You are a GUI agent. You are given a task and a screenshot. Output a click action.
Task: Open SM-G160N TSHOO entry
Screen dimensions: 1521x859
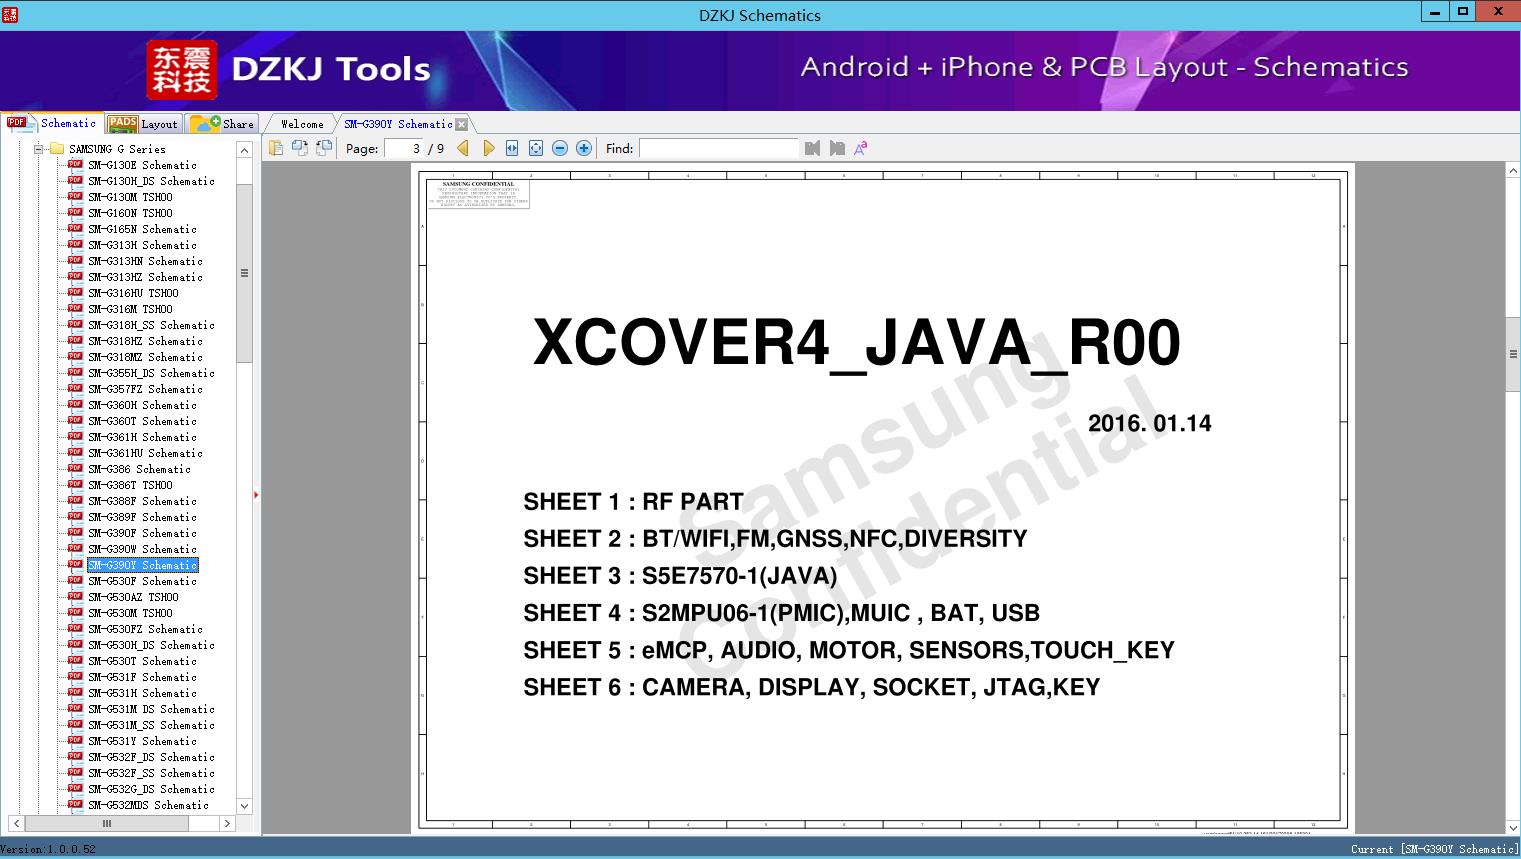tap(130, 213)
